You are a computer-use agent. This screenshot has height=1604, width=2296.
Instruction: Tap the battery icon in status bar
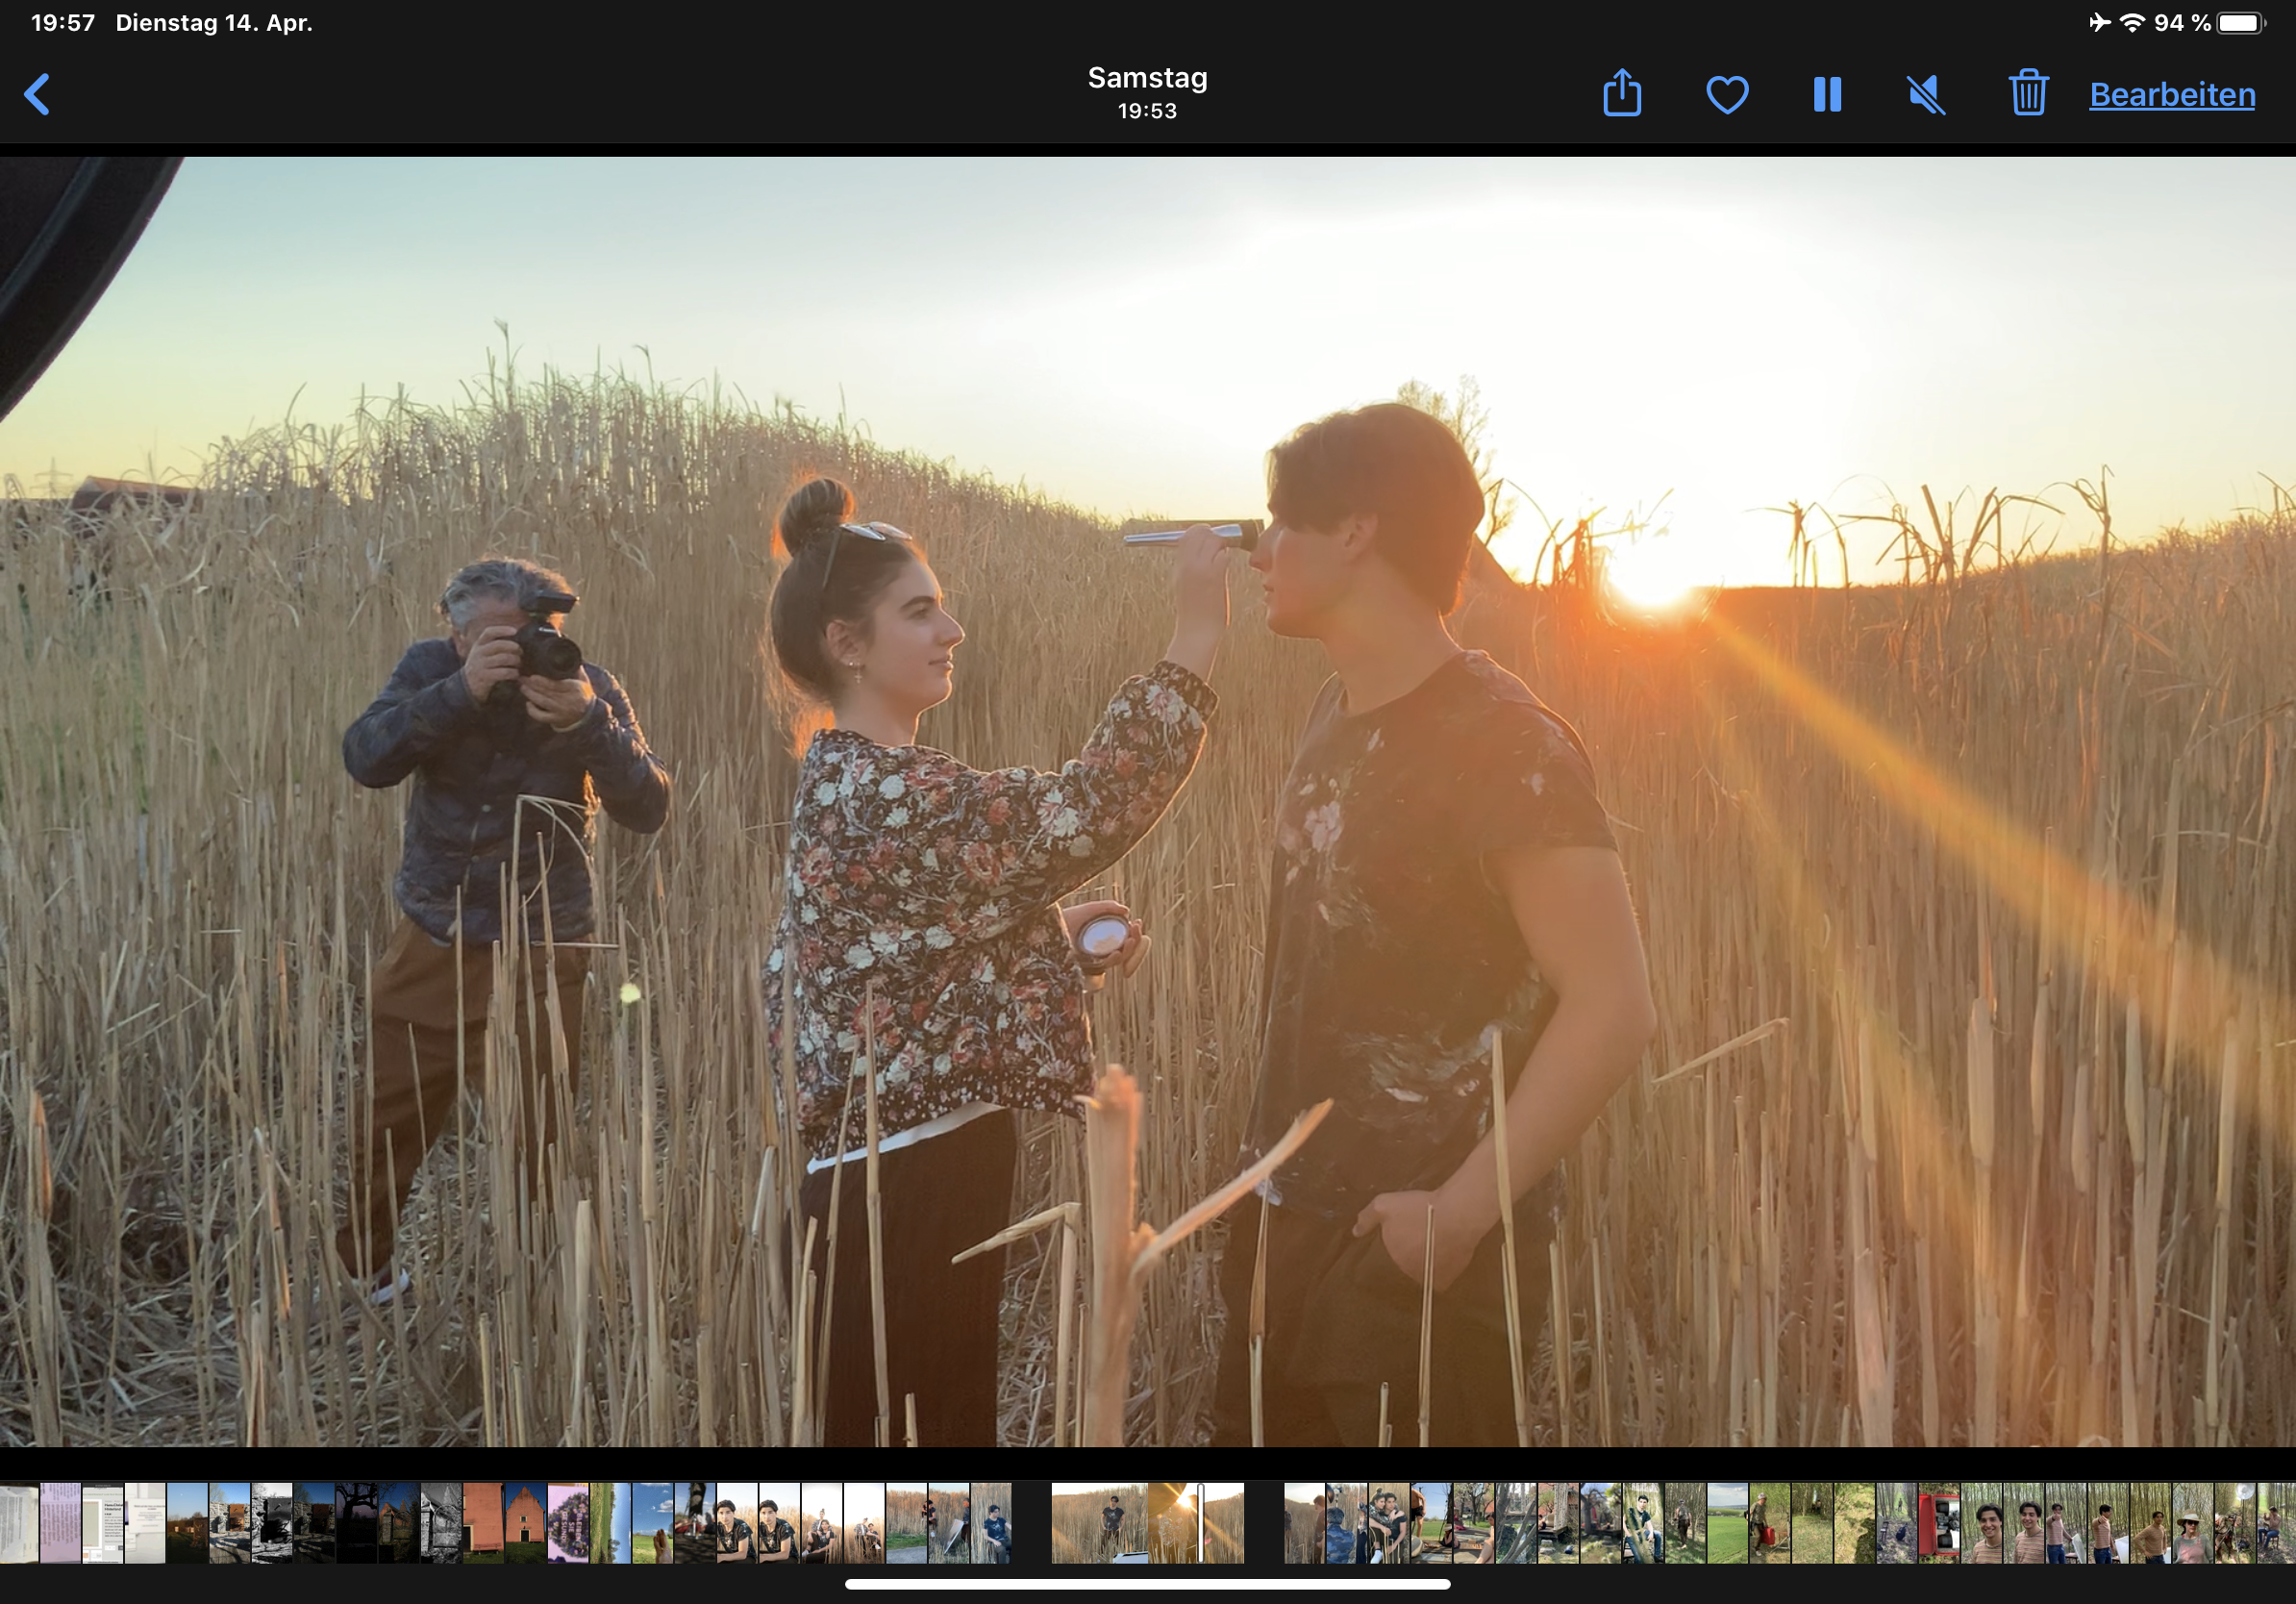(2240, 23)
